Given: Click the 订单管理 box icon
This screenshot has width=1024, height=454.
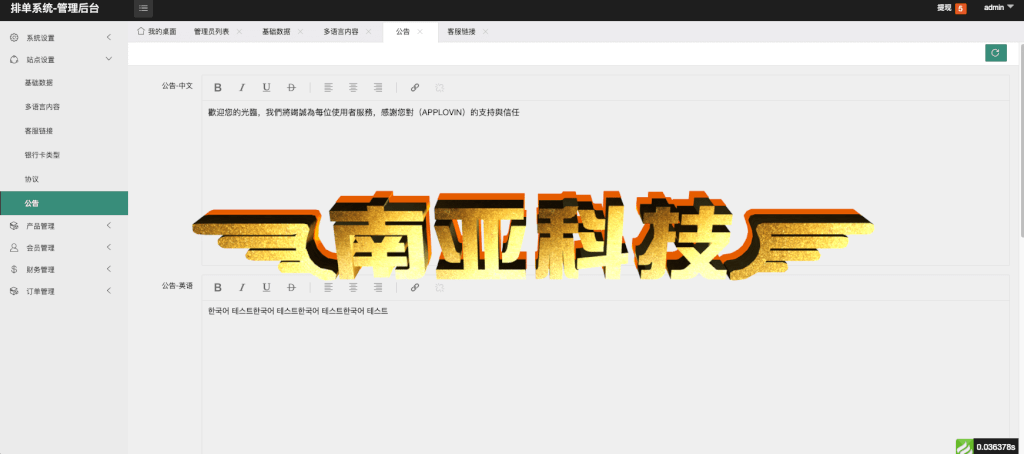Looking at the screenshot, I should [14, 291].
